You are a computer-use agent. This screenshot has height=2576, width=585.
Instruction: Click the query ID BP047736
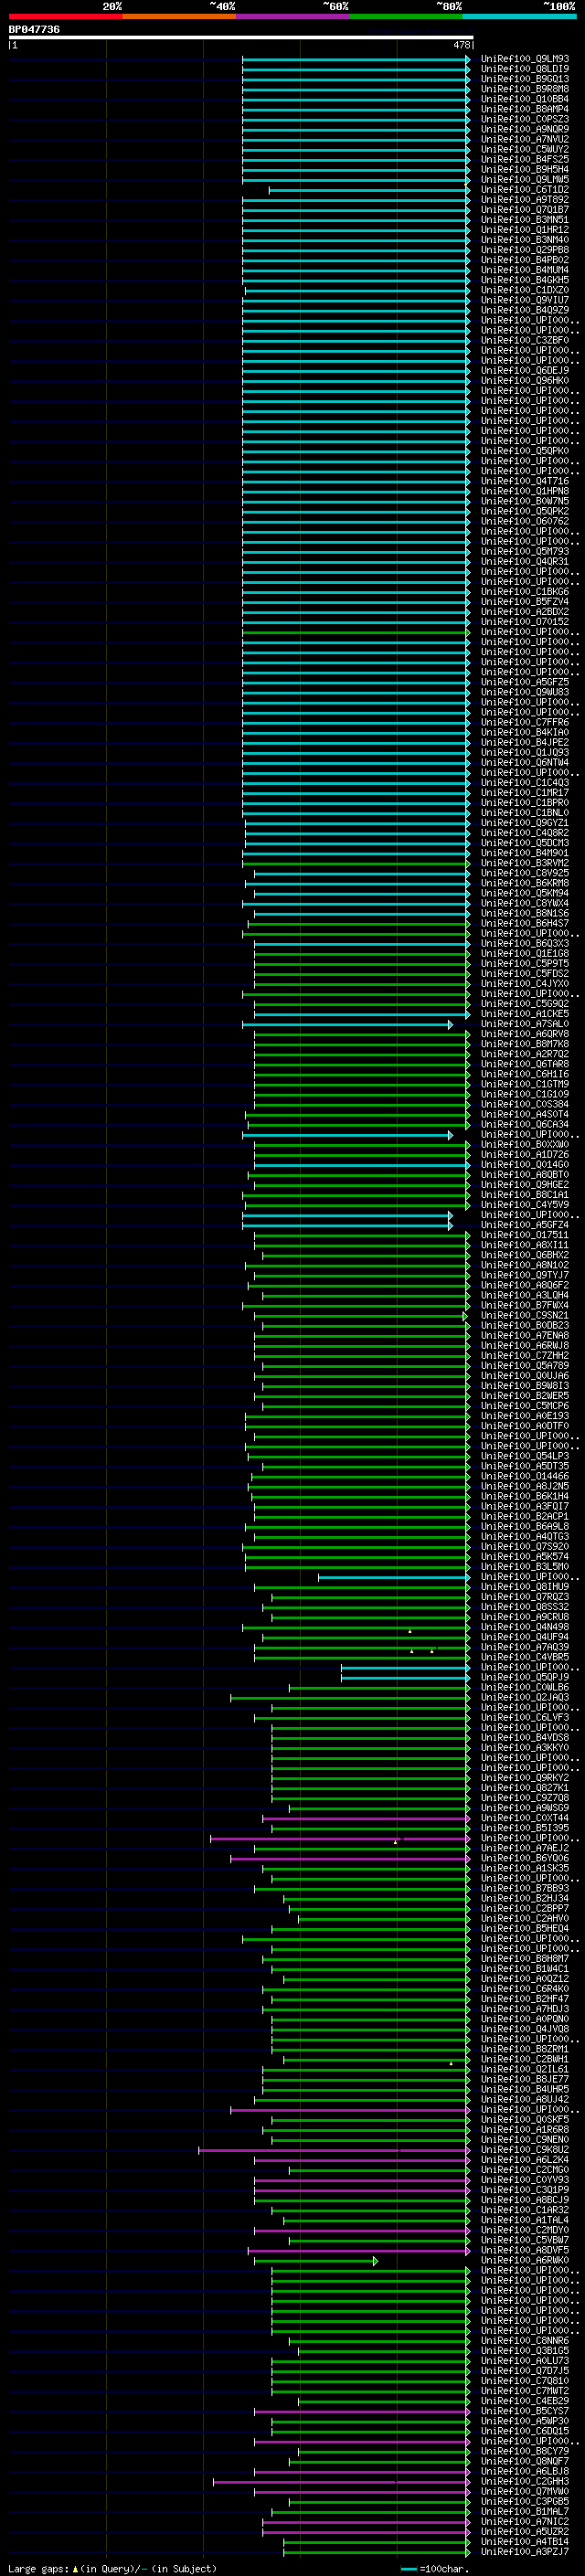34,29
